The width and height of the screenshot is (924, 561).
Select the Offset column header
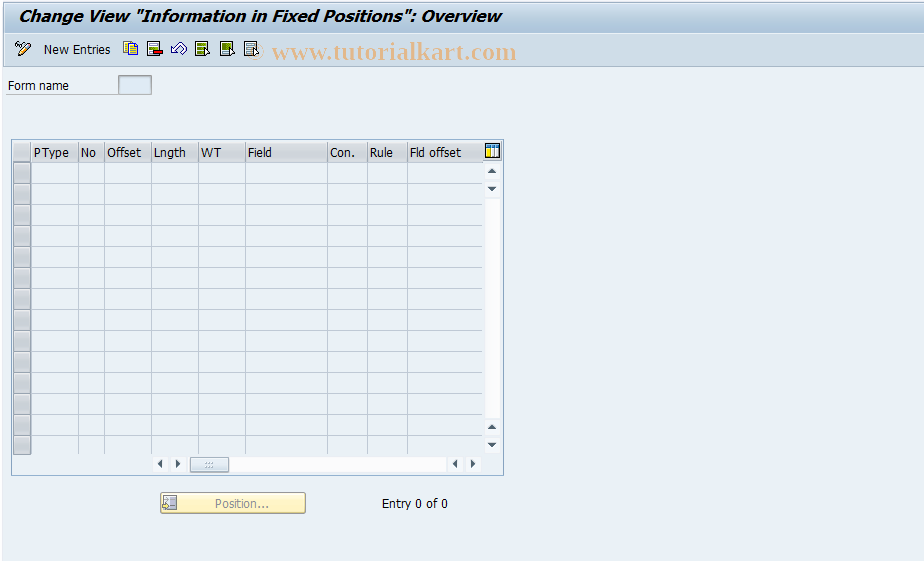click(128, 153)
